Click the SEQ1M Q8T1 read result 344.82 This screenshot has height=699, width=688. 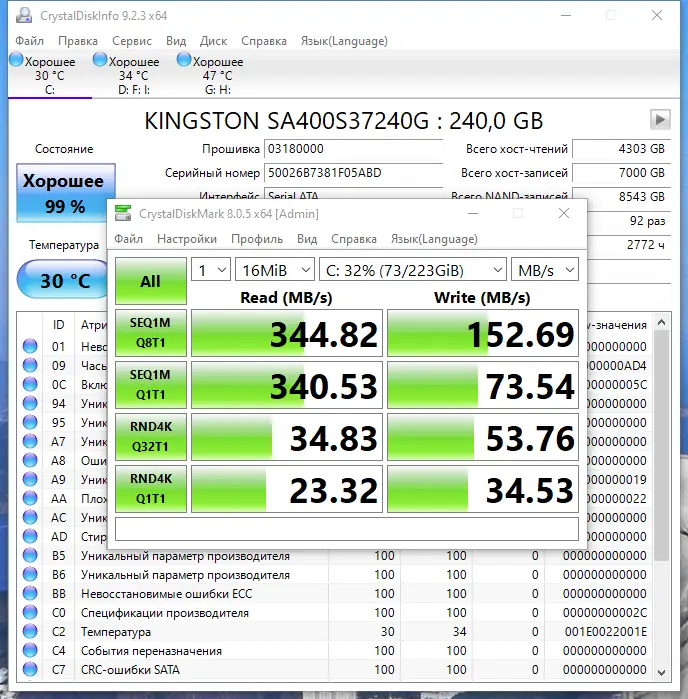pyautogui.click(x=287, y=333)
